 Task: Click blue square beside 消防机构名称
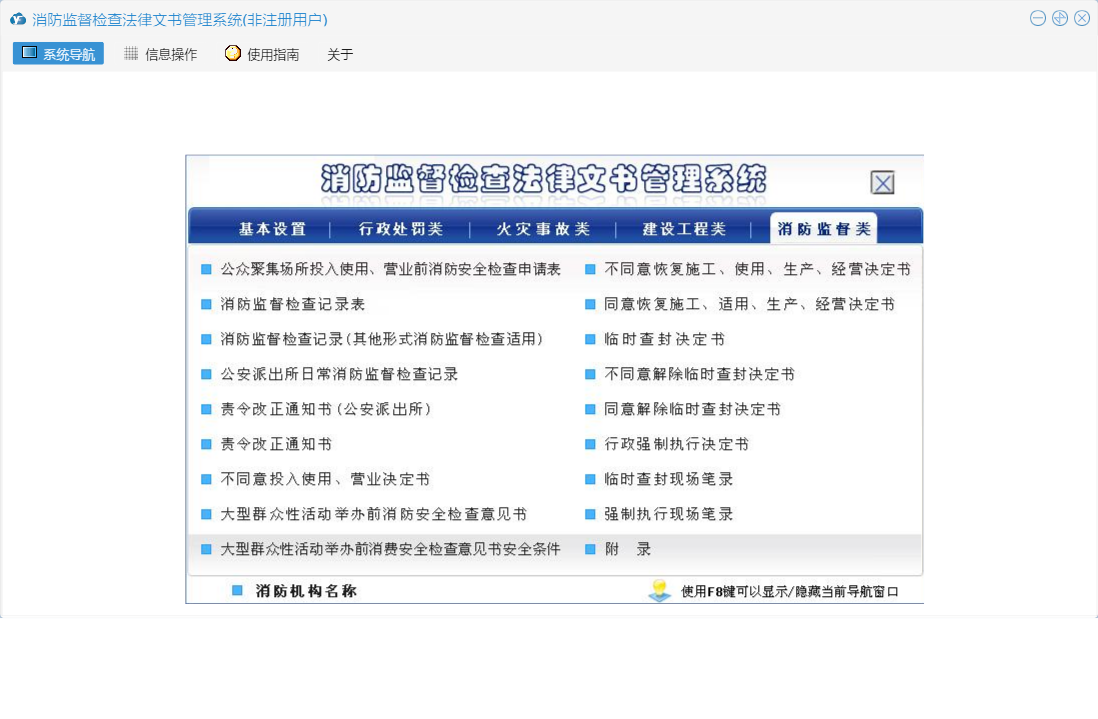[x=238, y=590]
